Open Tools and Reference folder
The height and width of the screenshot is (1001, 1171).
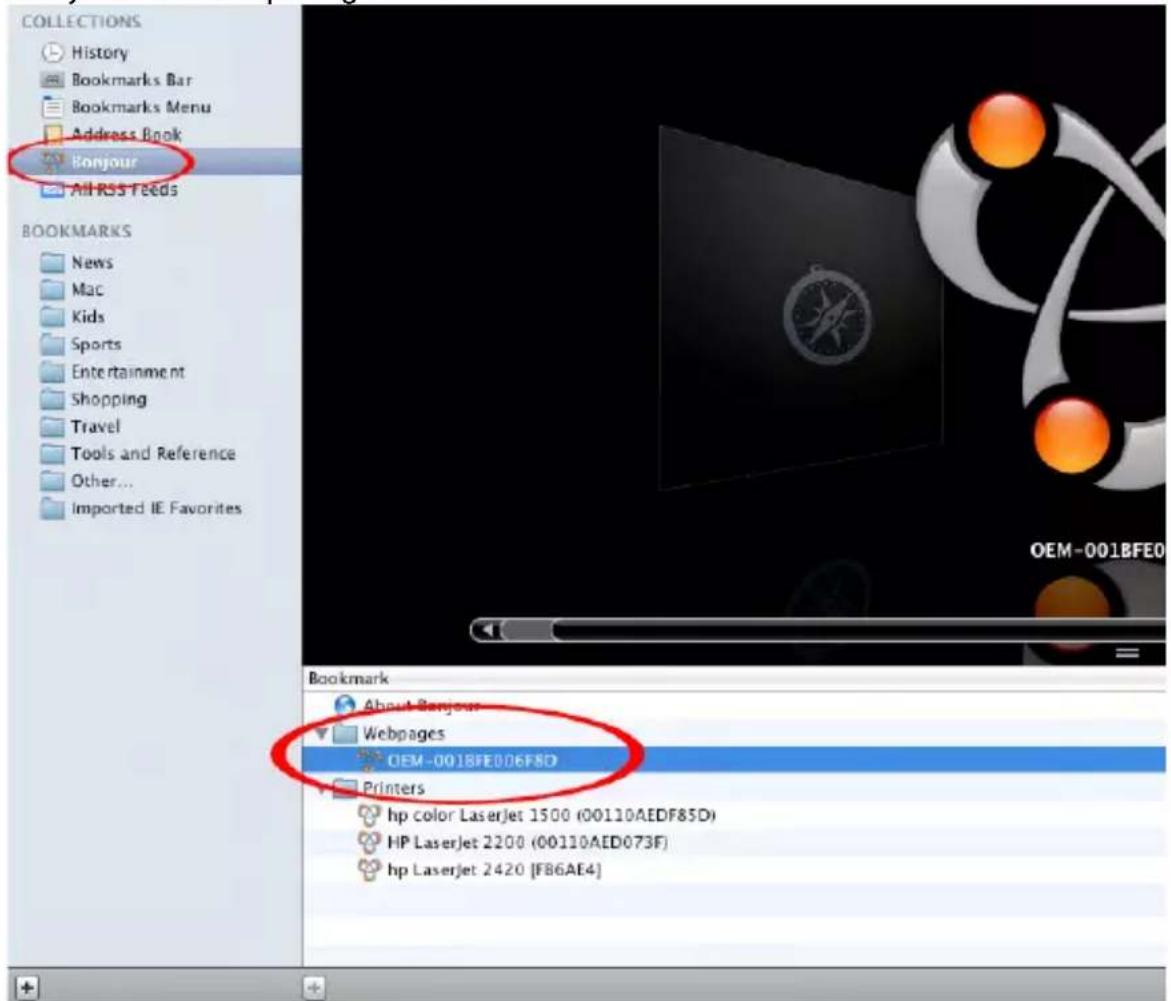pos(152,453)
